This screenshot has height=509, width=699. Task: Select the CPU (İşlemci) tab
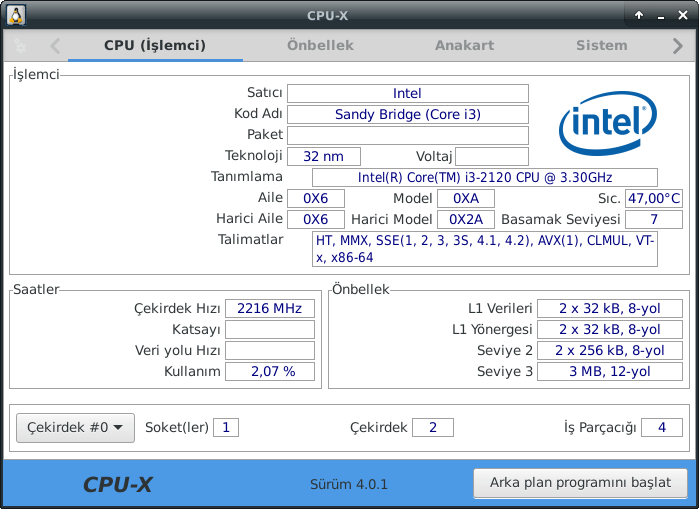coord(155,45)
